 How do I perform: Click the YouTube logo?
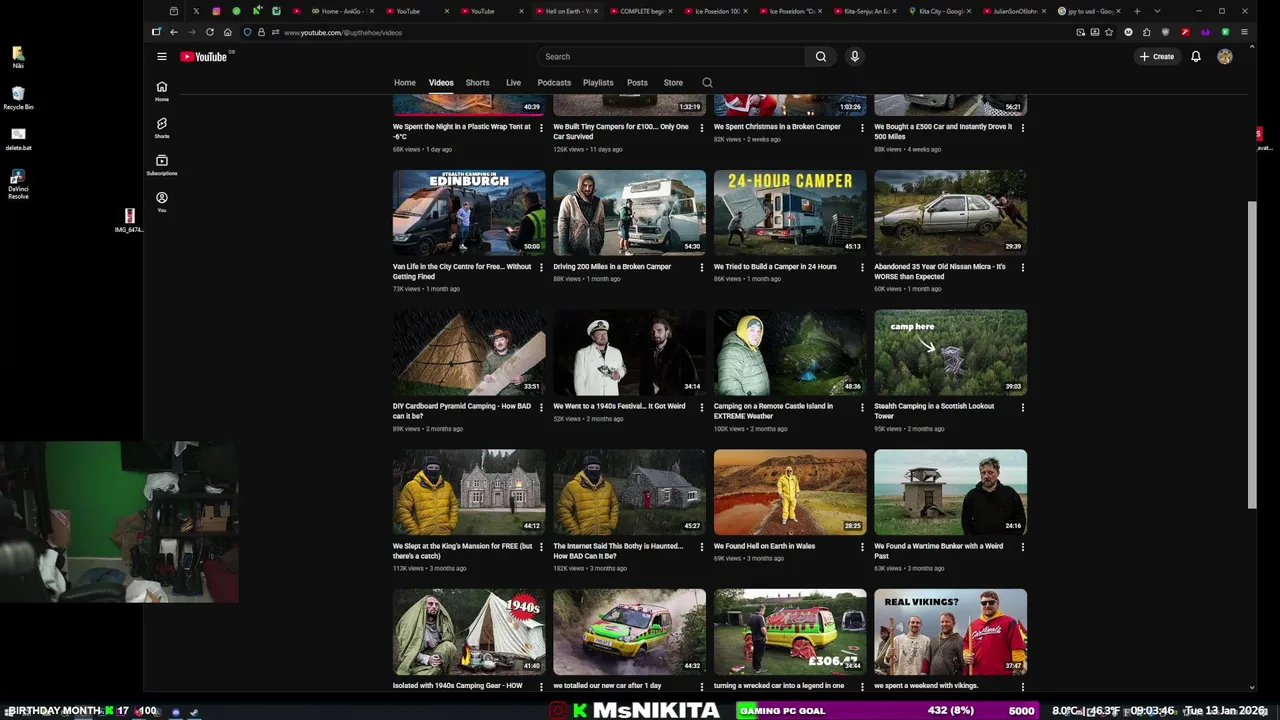[204, 57]
